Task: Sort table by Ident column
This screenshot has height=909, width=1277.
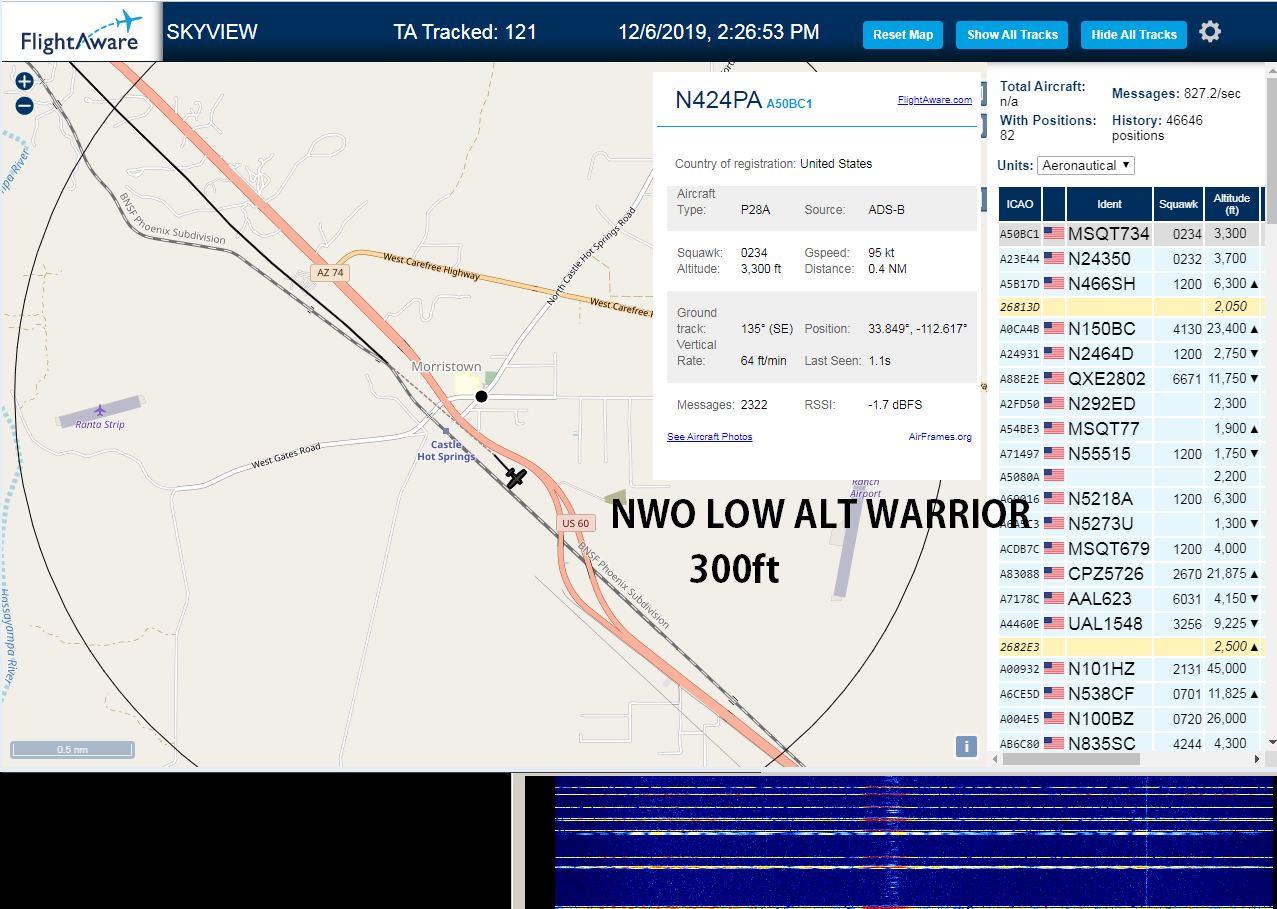Action: pos(1109,204)
